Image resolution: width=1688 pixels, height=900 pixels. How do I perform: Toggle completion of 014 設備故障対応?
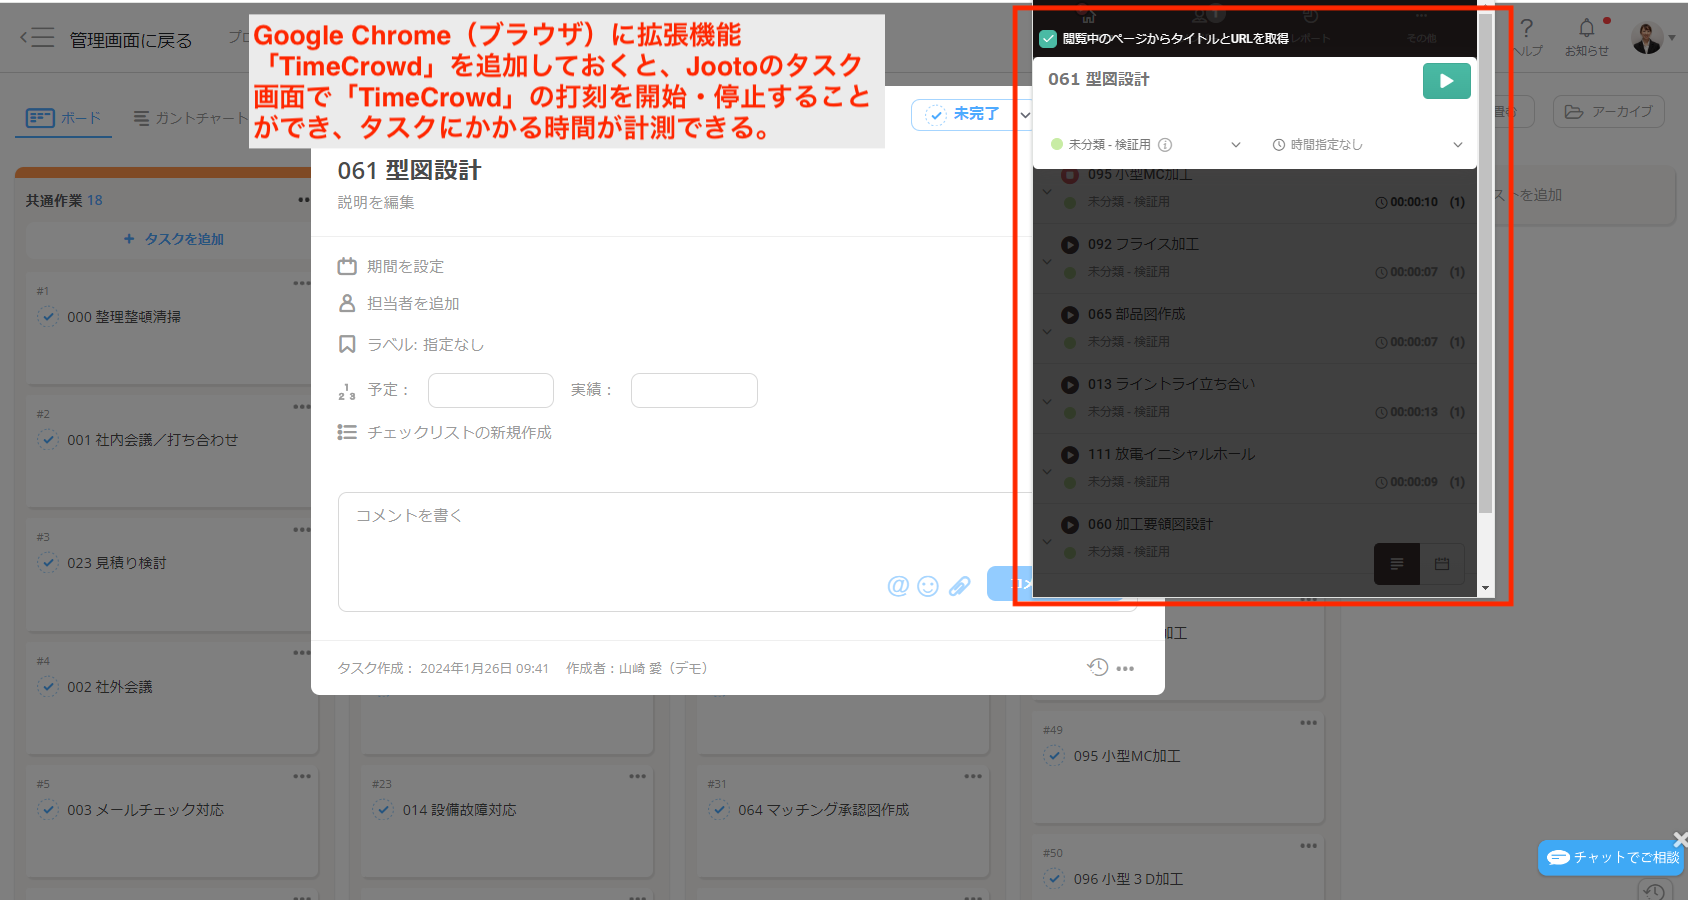click(383, 809)
